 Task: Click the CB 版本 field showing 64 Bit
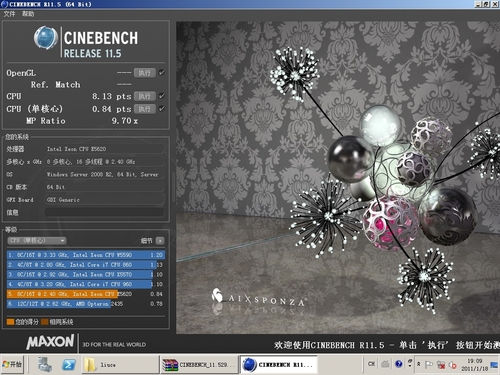pyautogui.click(x=104, y=187)
